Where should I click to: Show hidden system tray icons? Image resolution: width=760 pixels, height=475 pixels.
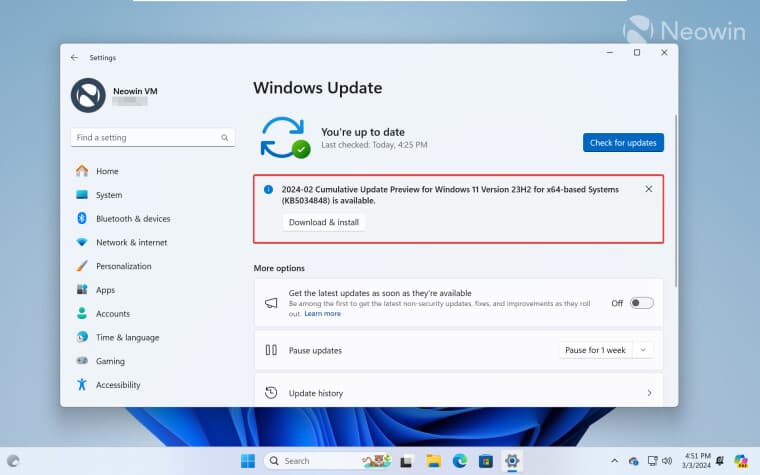(x=615, y=461)
